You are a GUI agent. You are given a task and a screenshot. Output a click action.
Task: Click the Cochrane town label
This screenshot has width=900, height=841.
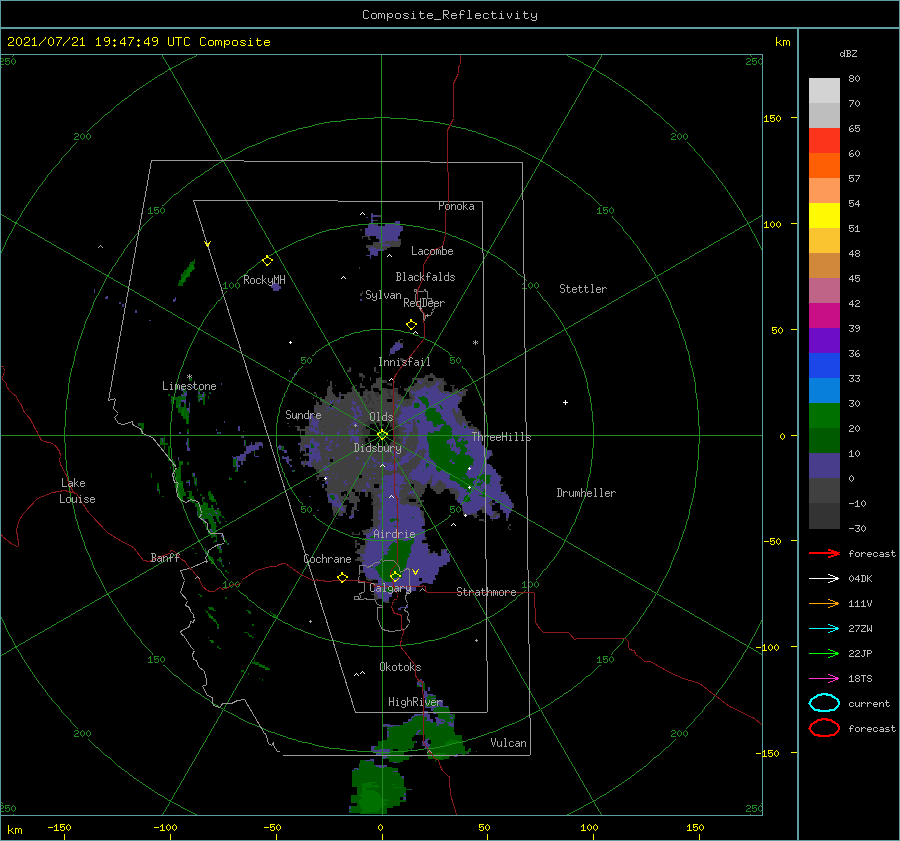point(327,559)
